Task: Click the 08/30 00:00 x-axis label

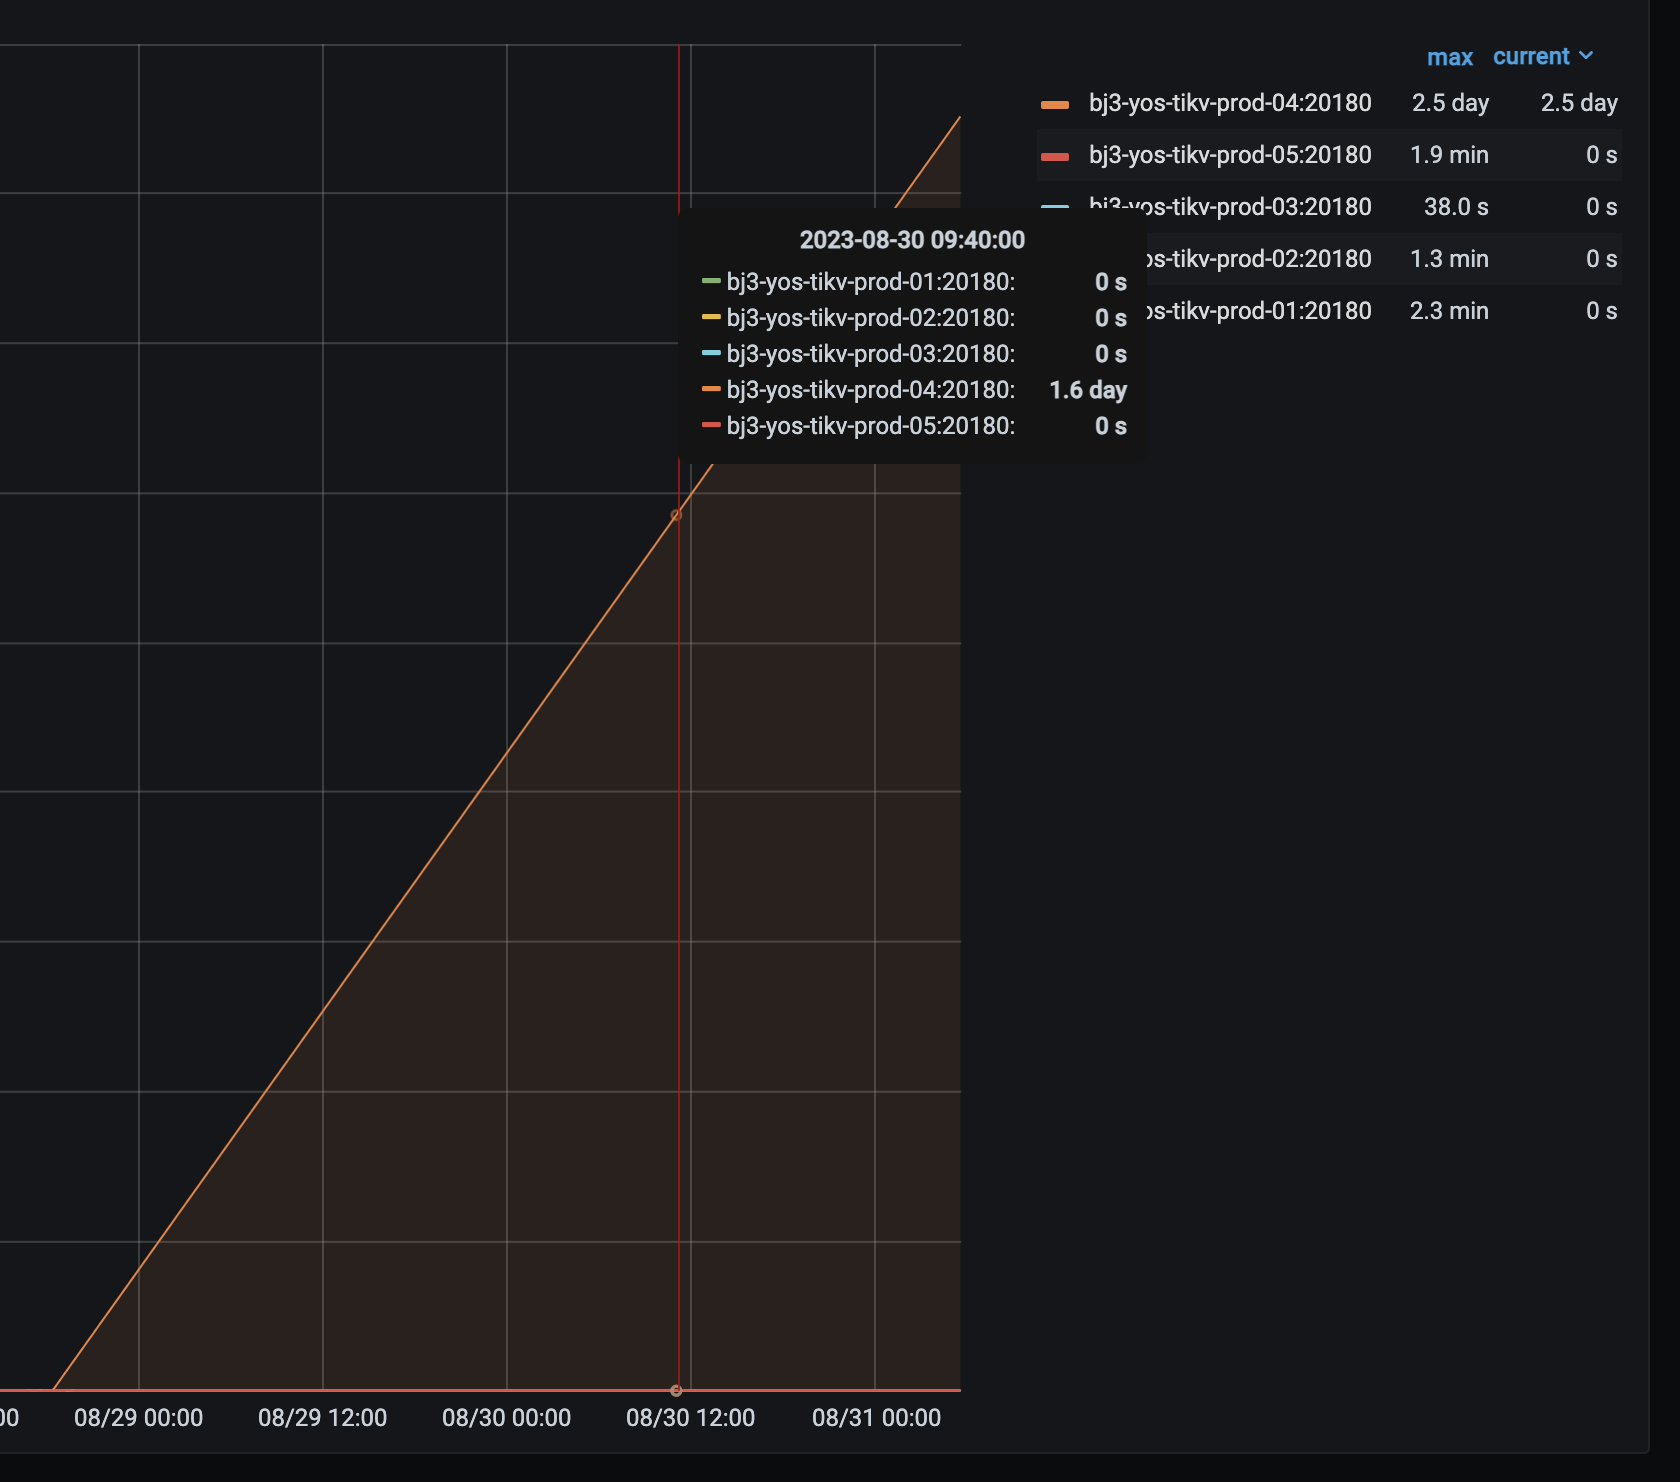Action: pyautogui.click(x=506, y=1418)
